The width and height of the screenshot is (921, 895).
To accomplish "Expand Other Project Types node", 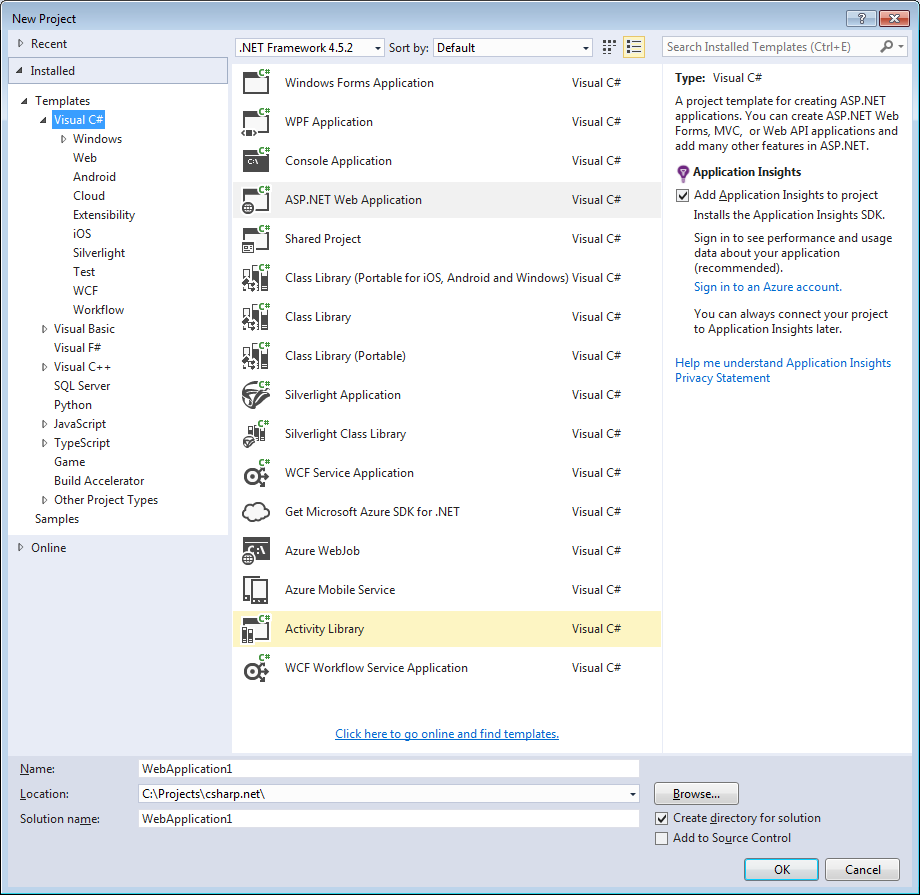I will pos(44,500).
